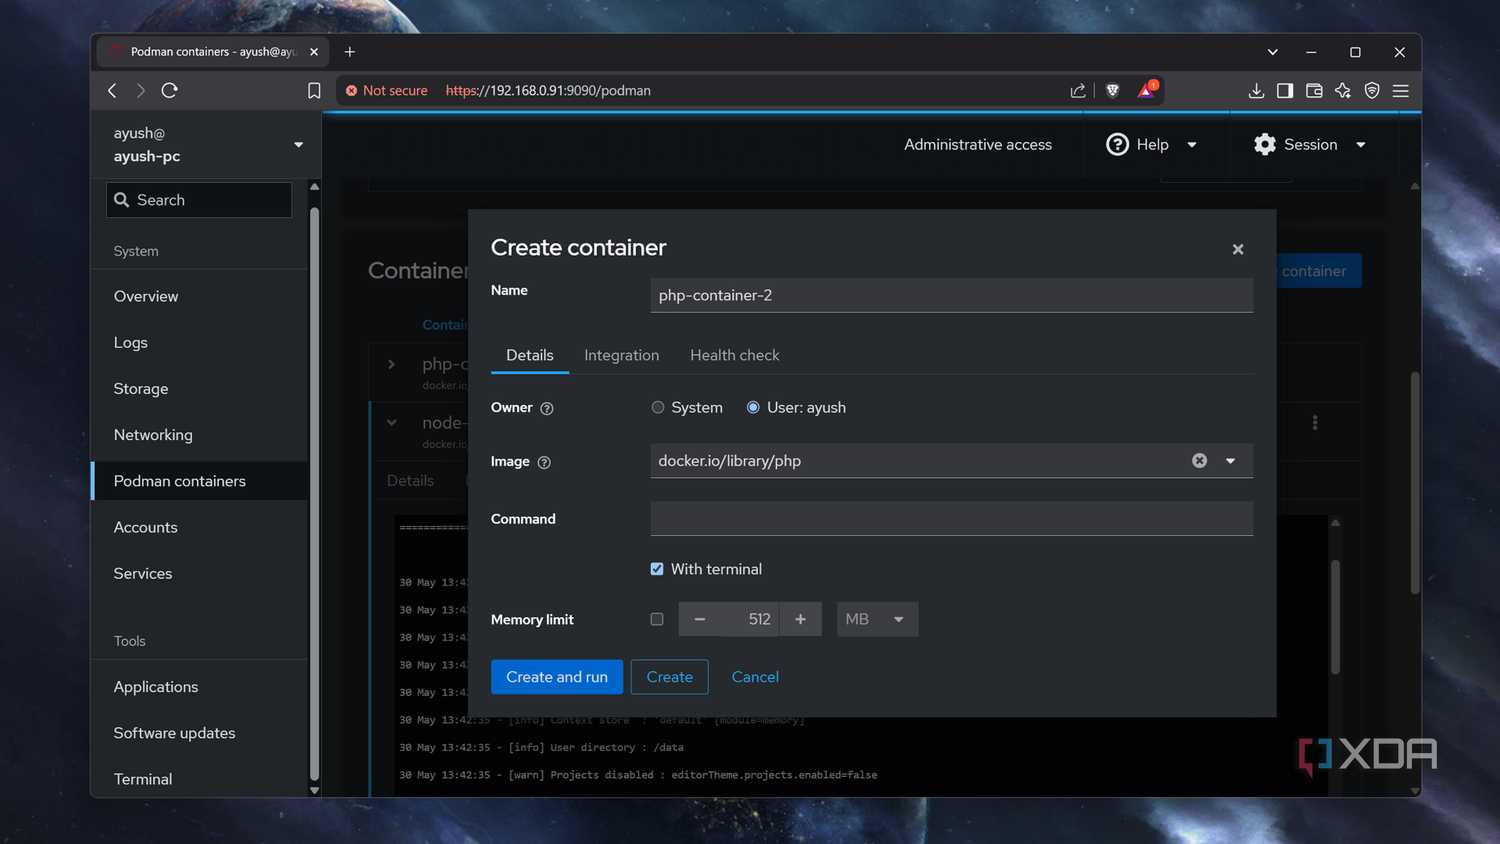The image size is (1500, 844).
Task: Open the node container kebab actions menu
Action: click(x=1315, y=423)
